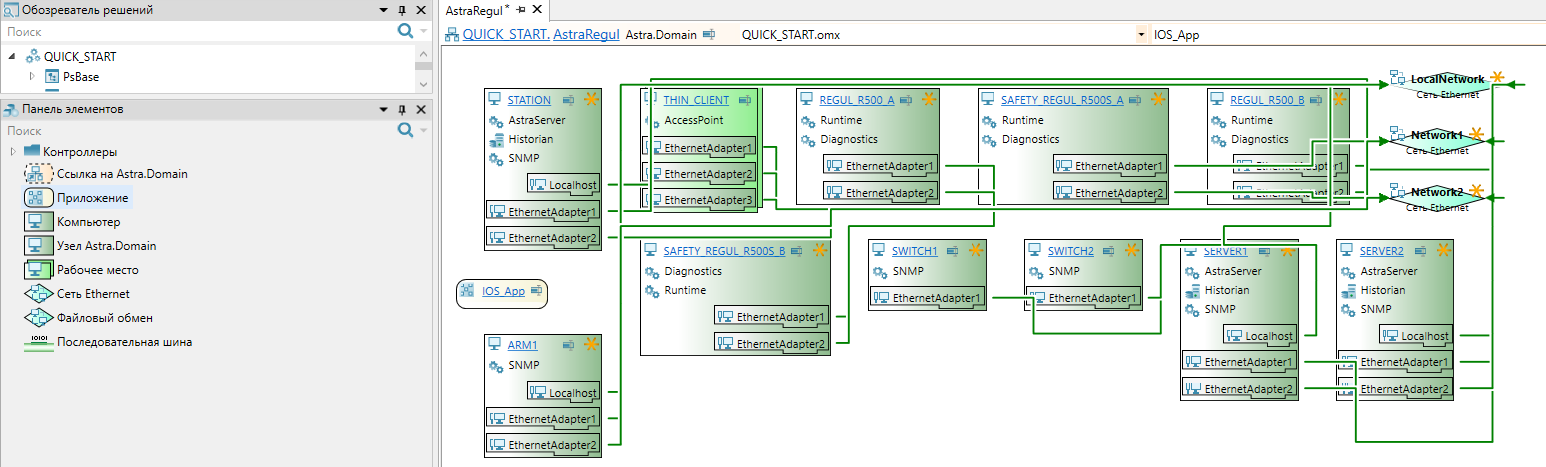Open Панель элементов panel options menu

pyautogui.click(x=383, y=109)
